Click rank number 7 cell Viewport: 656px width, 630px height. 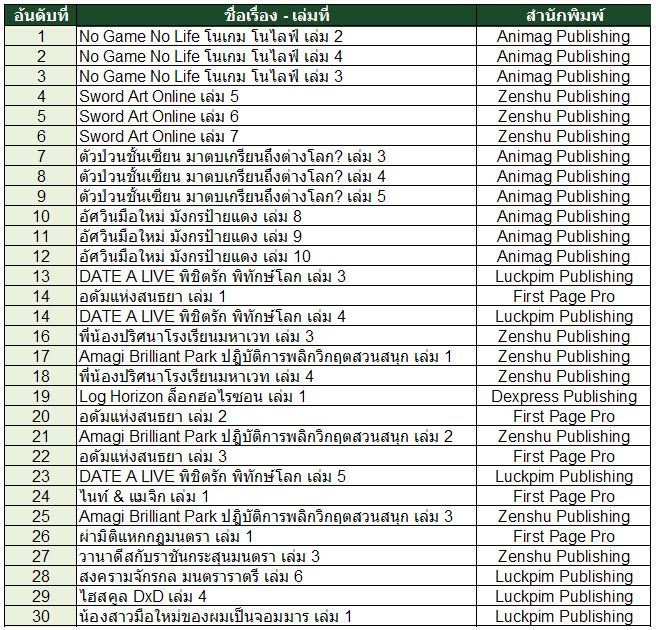coord(41,156)
